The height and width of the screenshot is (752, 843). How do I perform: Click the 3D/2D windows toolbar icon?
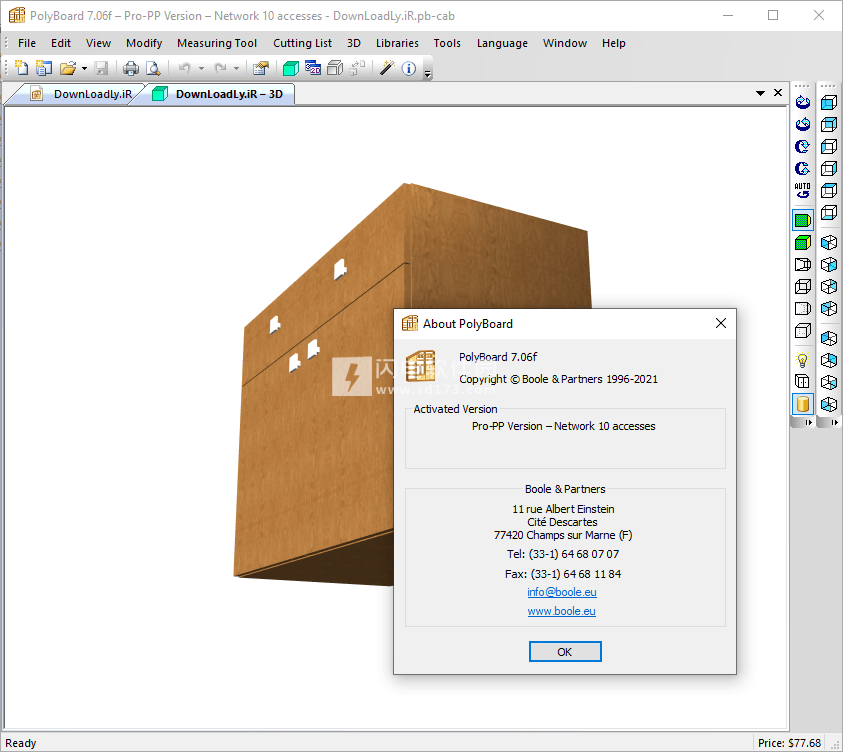click(x=313, y=68)
